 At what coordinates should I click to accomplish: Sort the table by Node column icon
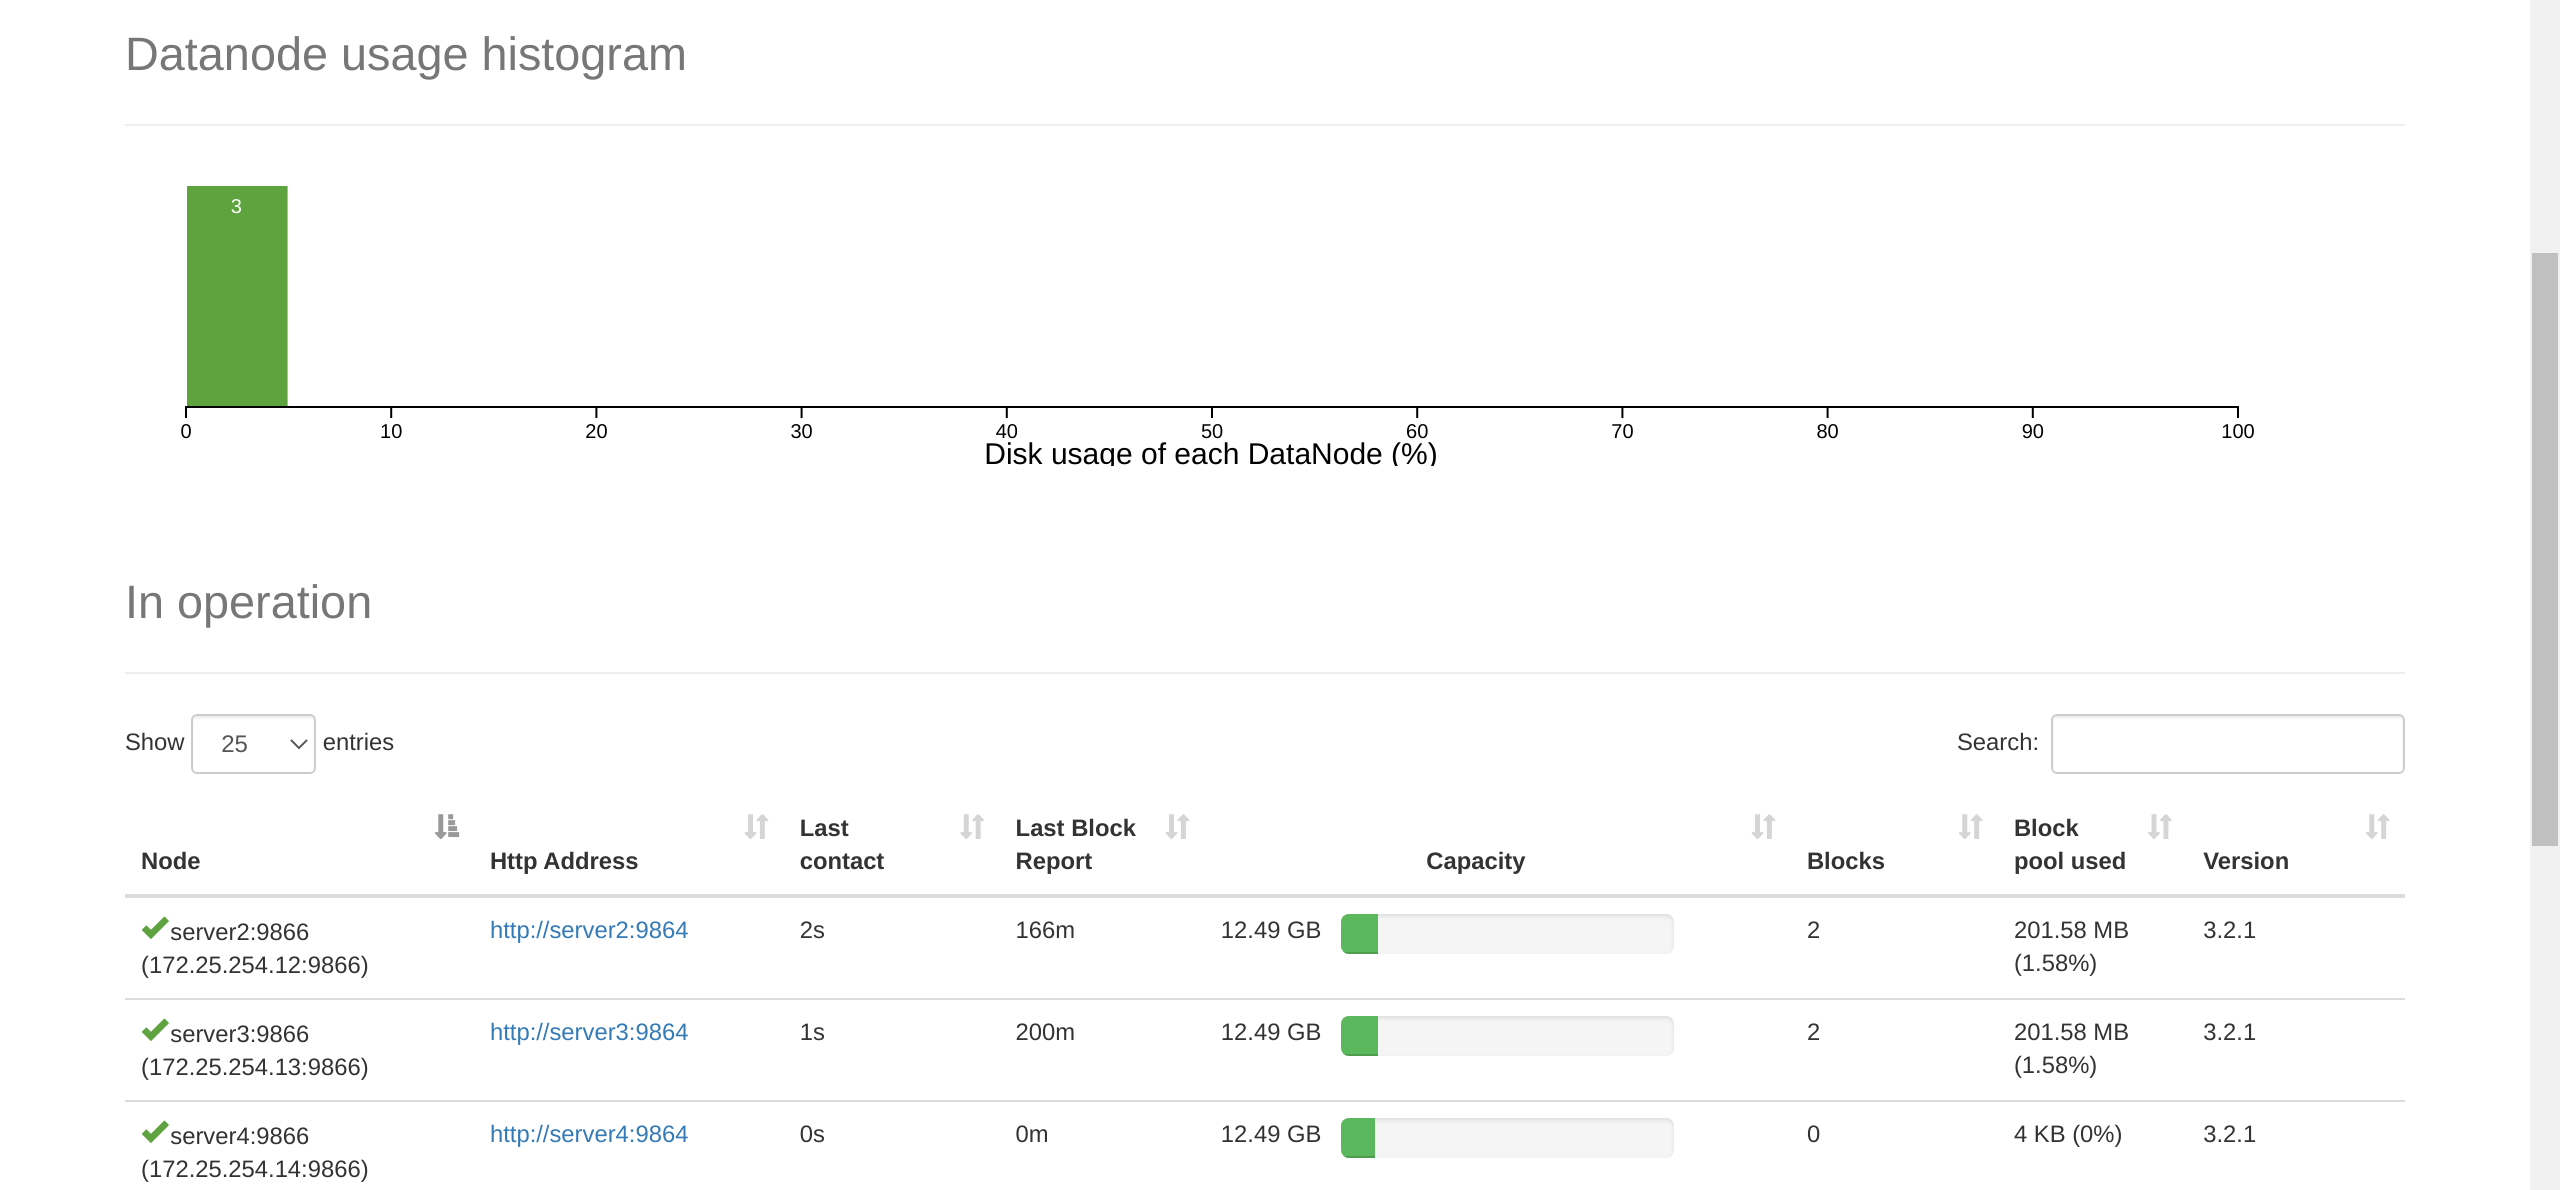(x=446, y=827)
